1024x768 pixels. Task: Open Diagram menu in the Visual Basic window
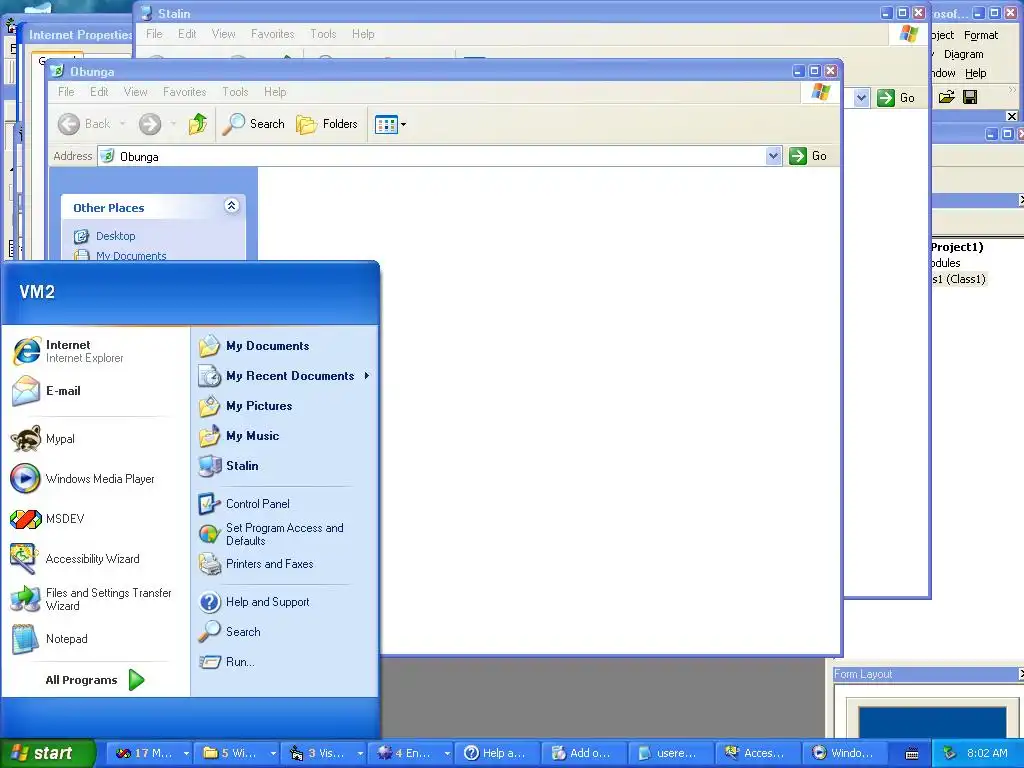click(963, 54)
